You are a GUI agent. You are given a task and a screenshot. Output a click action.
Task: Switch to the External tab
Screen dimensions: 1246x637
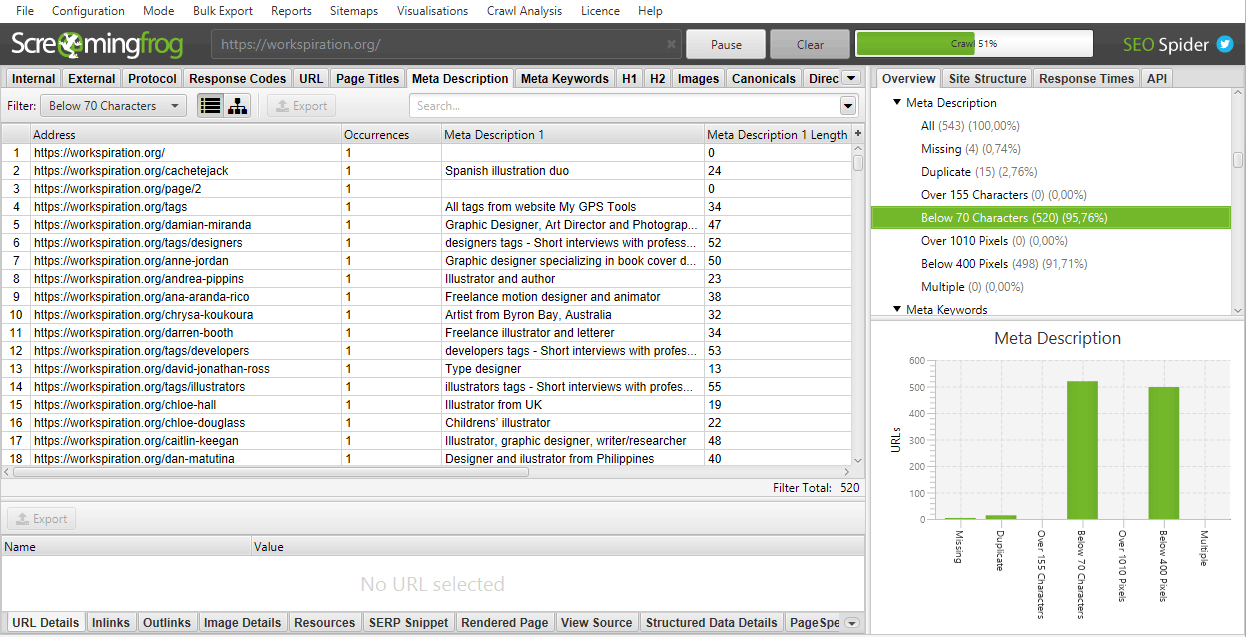point(92,78)
